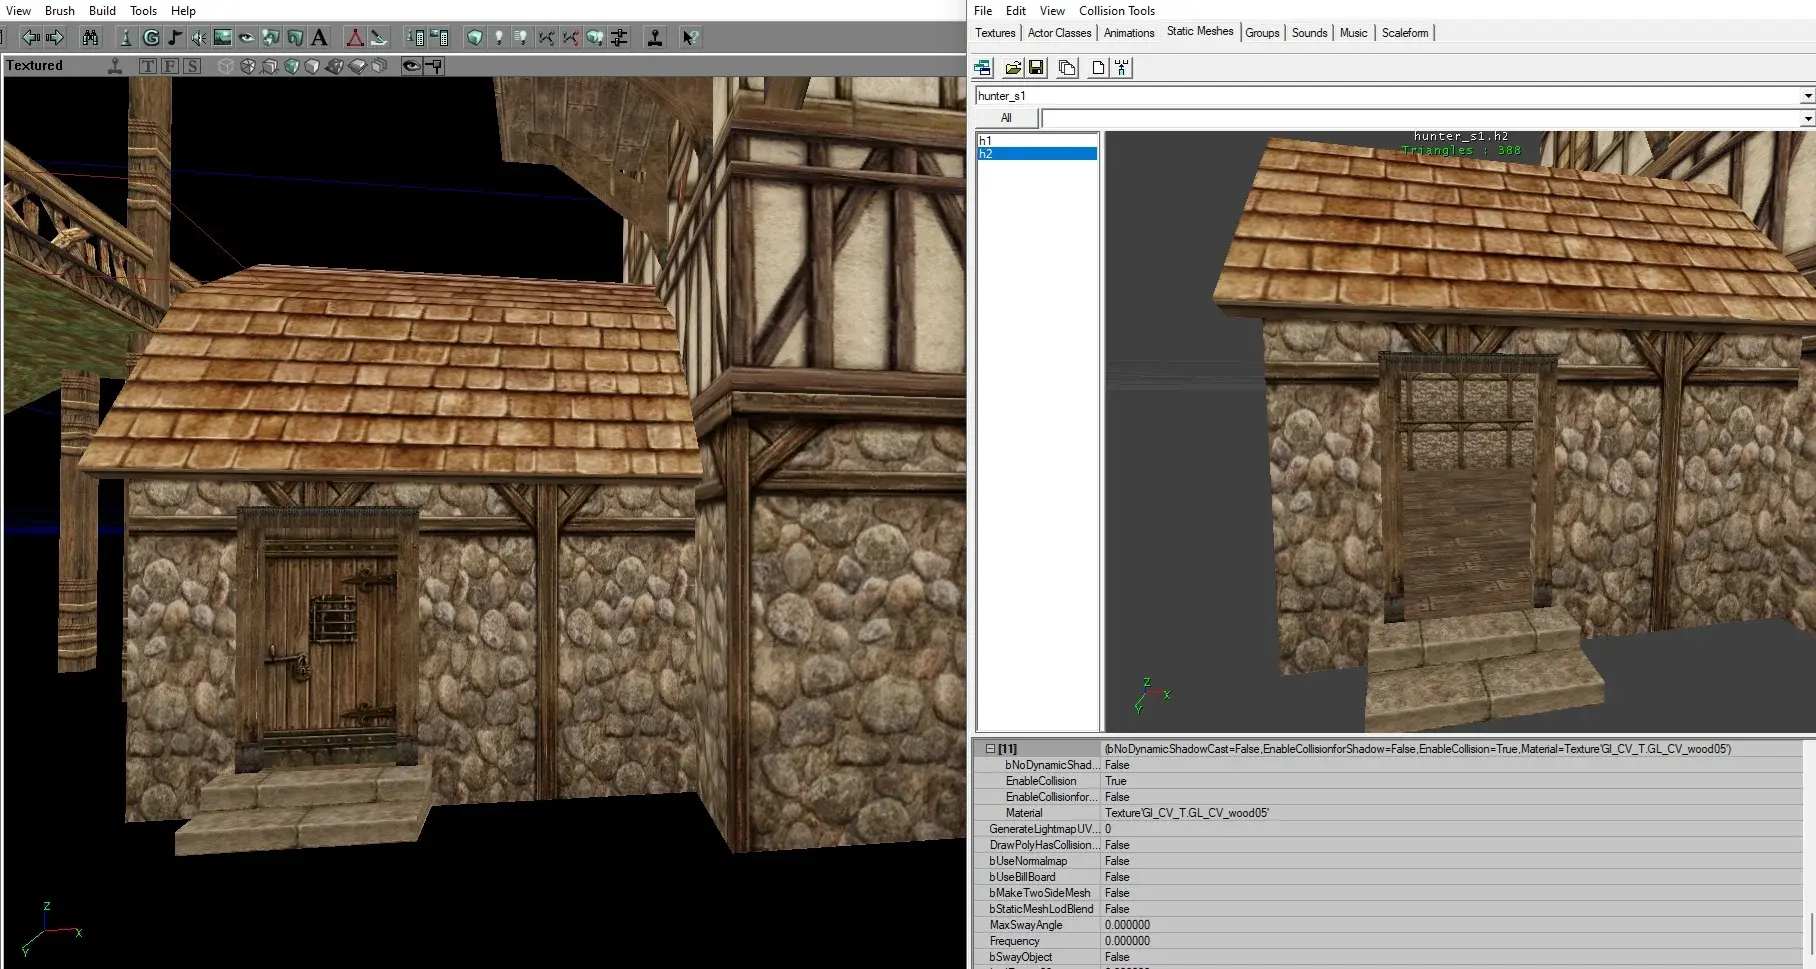The image size is (1816, 969).
Task: Open the 2D Shape Editor triangle icon
Action: (x=355, y=38)
